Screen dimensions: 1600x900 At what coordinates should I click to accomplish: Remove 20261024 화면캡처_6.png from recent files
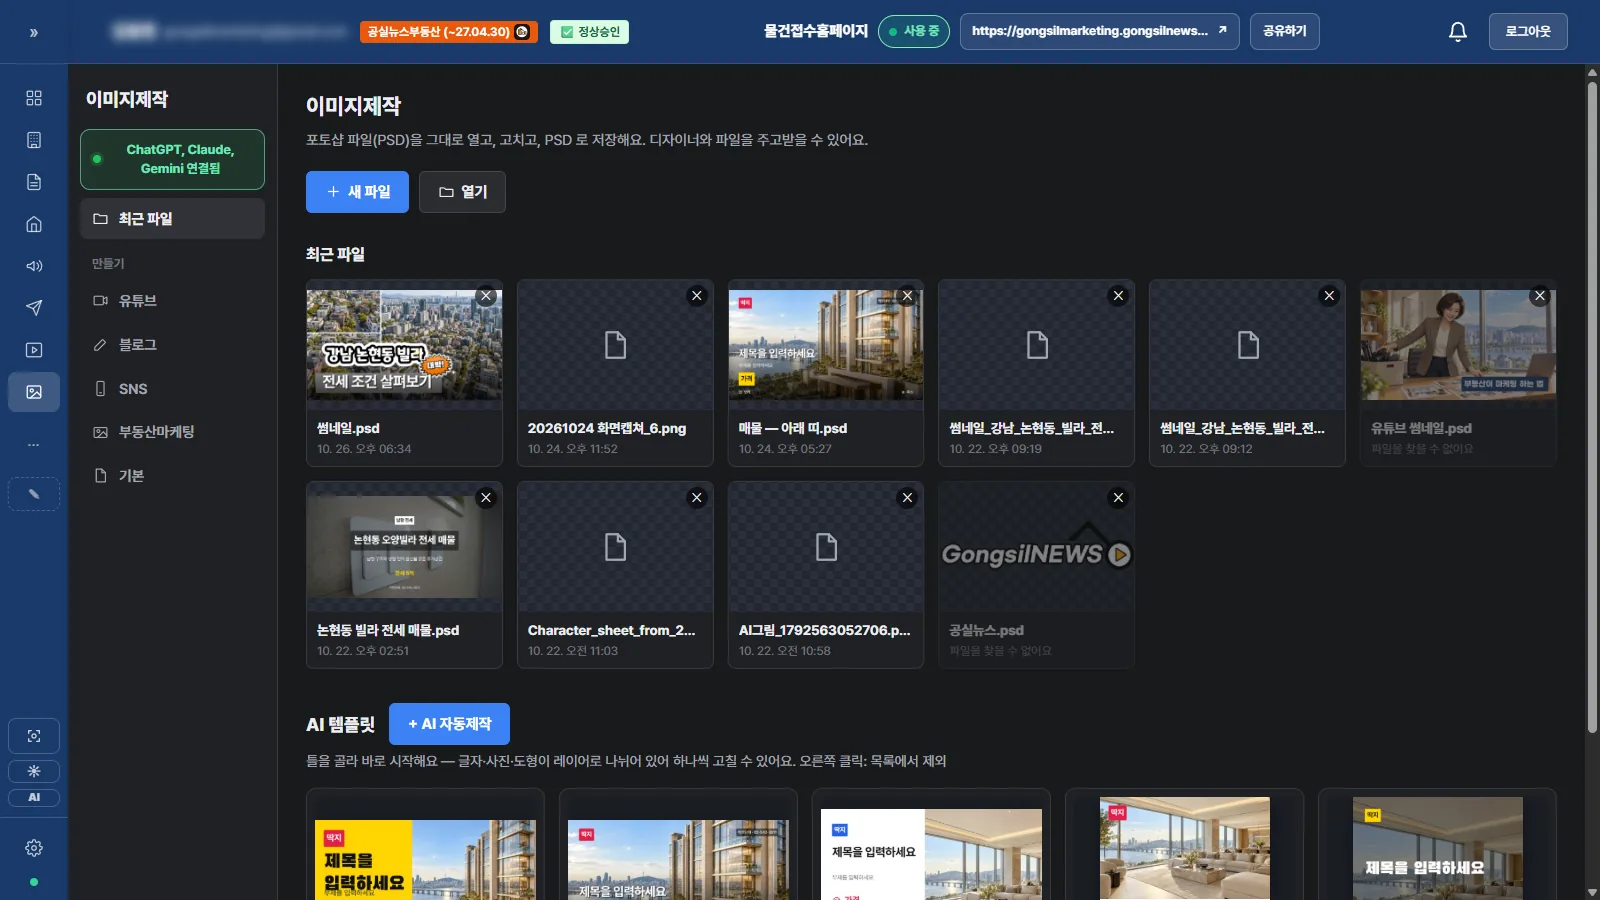[697, 296]
